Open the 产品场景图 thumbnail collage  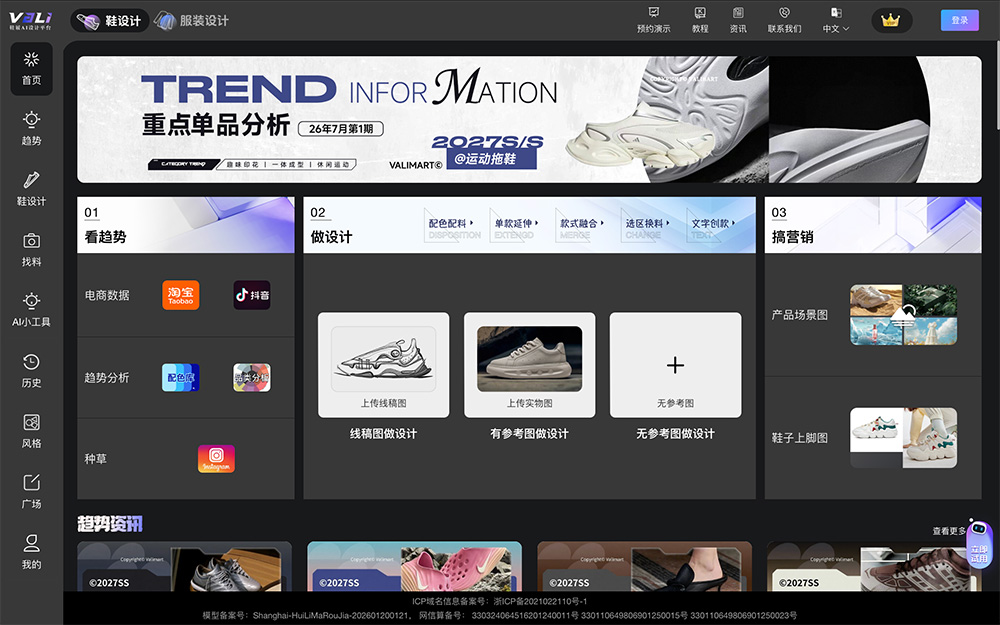(903, 315)
